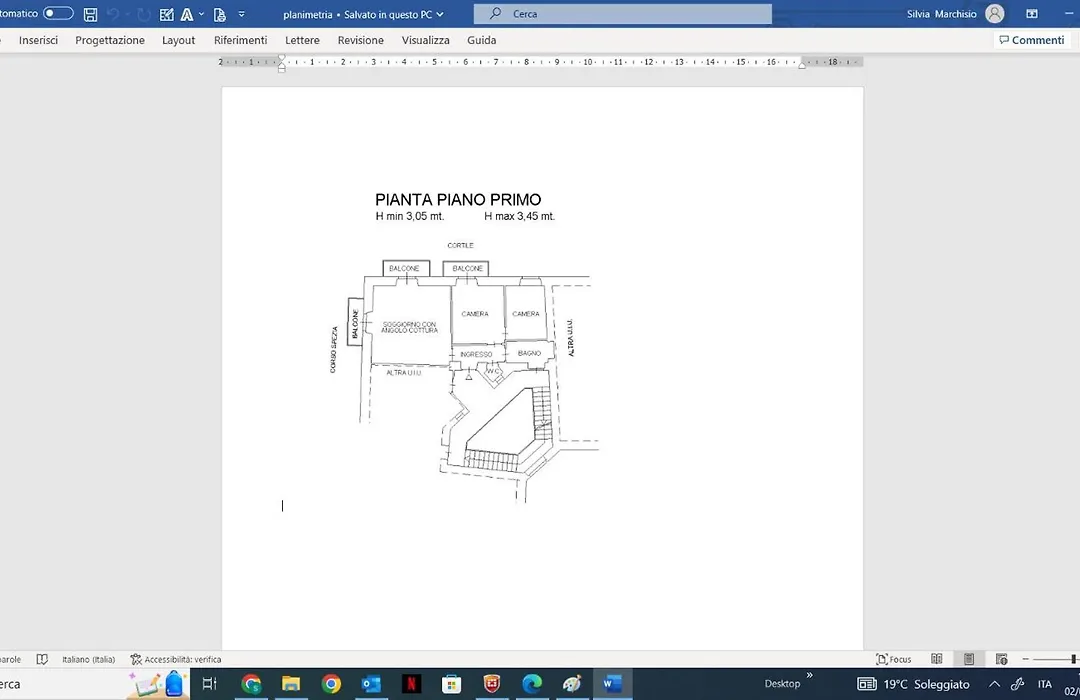Switch to Print Layout view icon

click(x=969, y=659)
